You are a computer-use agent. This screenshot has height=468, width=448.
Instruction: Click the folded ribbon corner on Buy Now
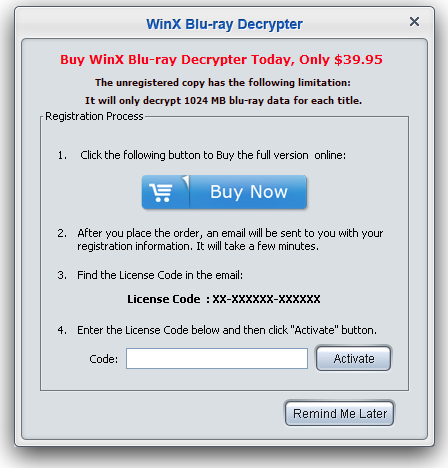tap(186, 180)
